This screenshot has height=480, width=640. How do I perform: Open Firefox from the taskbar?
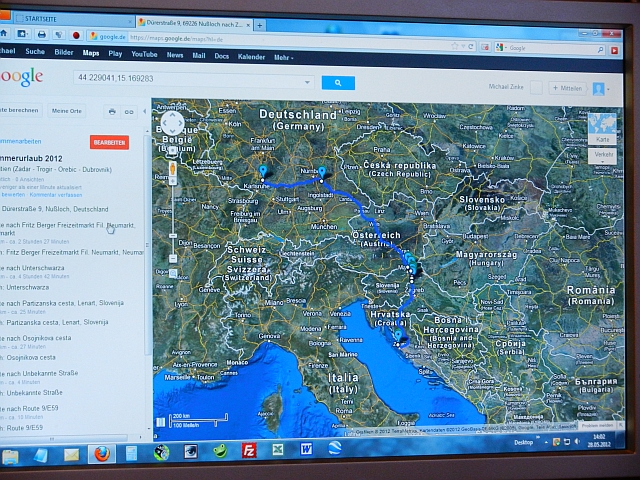coord(101,453)
